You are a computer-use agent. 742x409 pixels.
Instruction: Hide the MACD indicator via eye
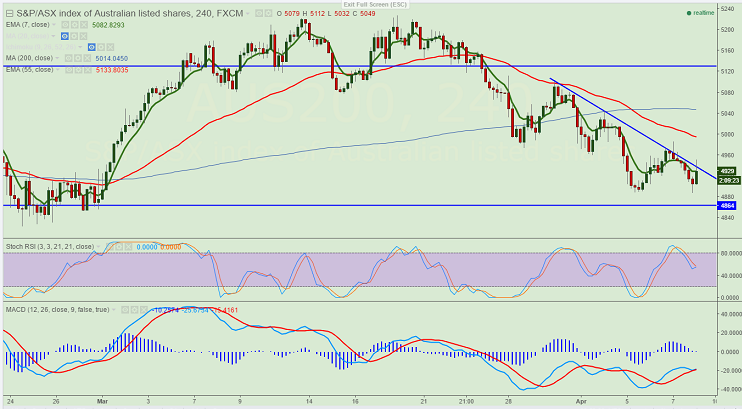pyautogui.click(x=125, y=310)
